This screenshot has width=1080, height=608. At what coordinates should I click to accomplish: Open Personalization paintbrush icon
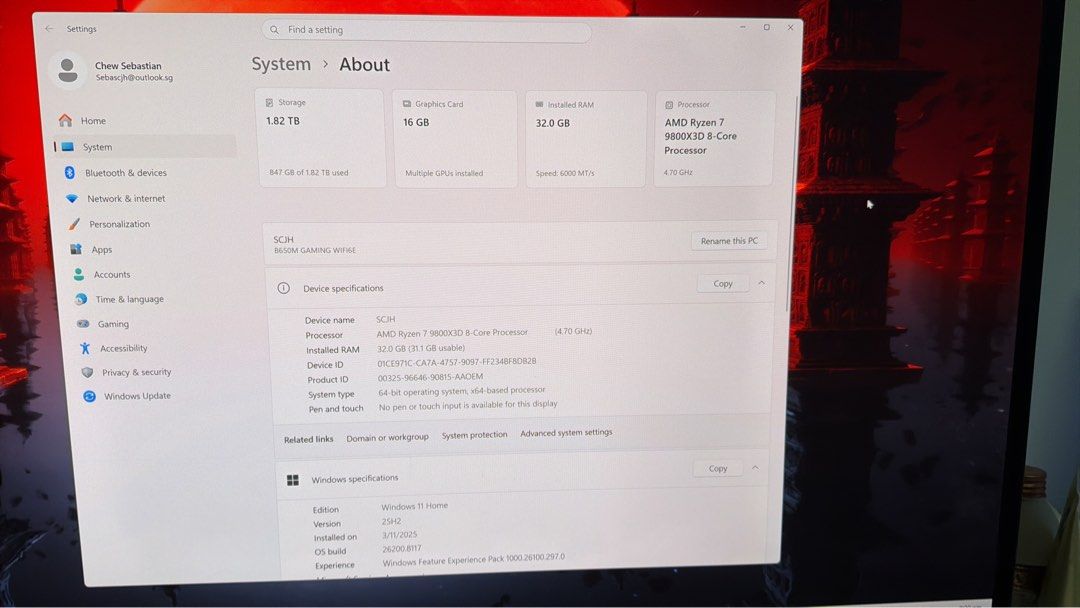point(74,224)
